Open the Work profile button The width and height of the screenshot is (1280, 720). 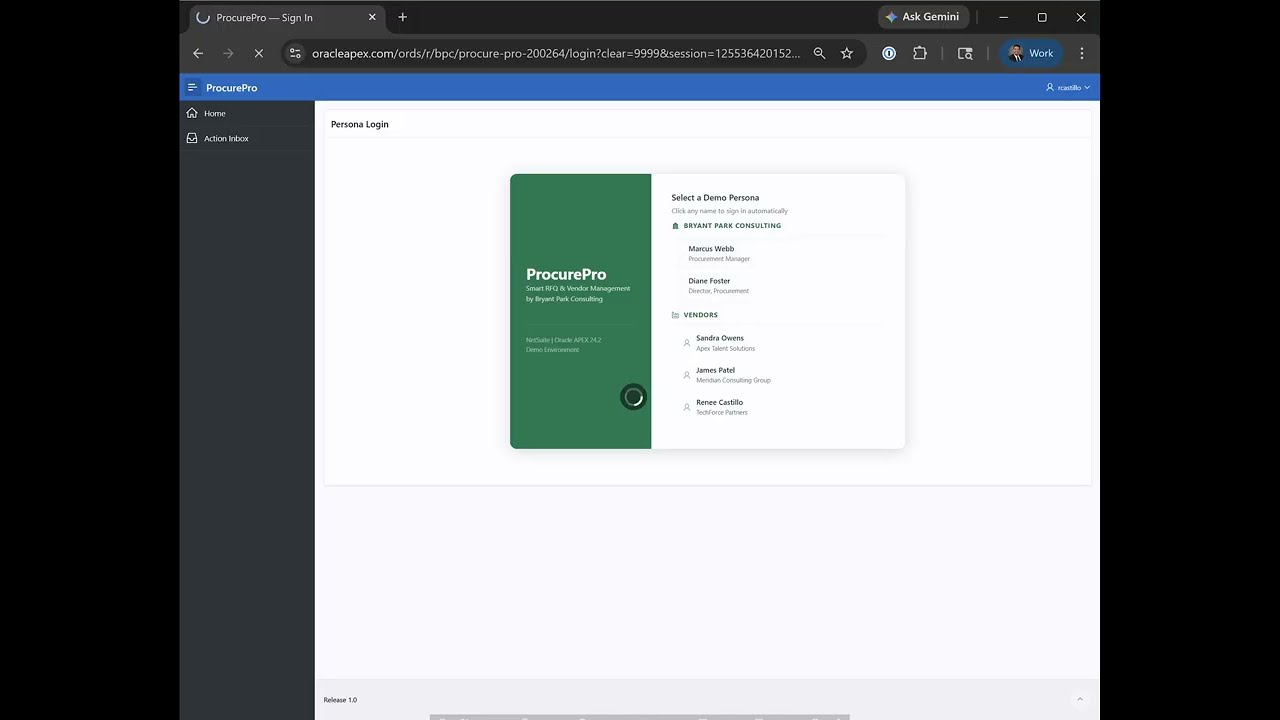pyautogui.click(x=1031, y=53)
